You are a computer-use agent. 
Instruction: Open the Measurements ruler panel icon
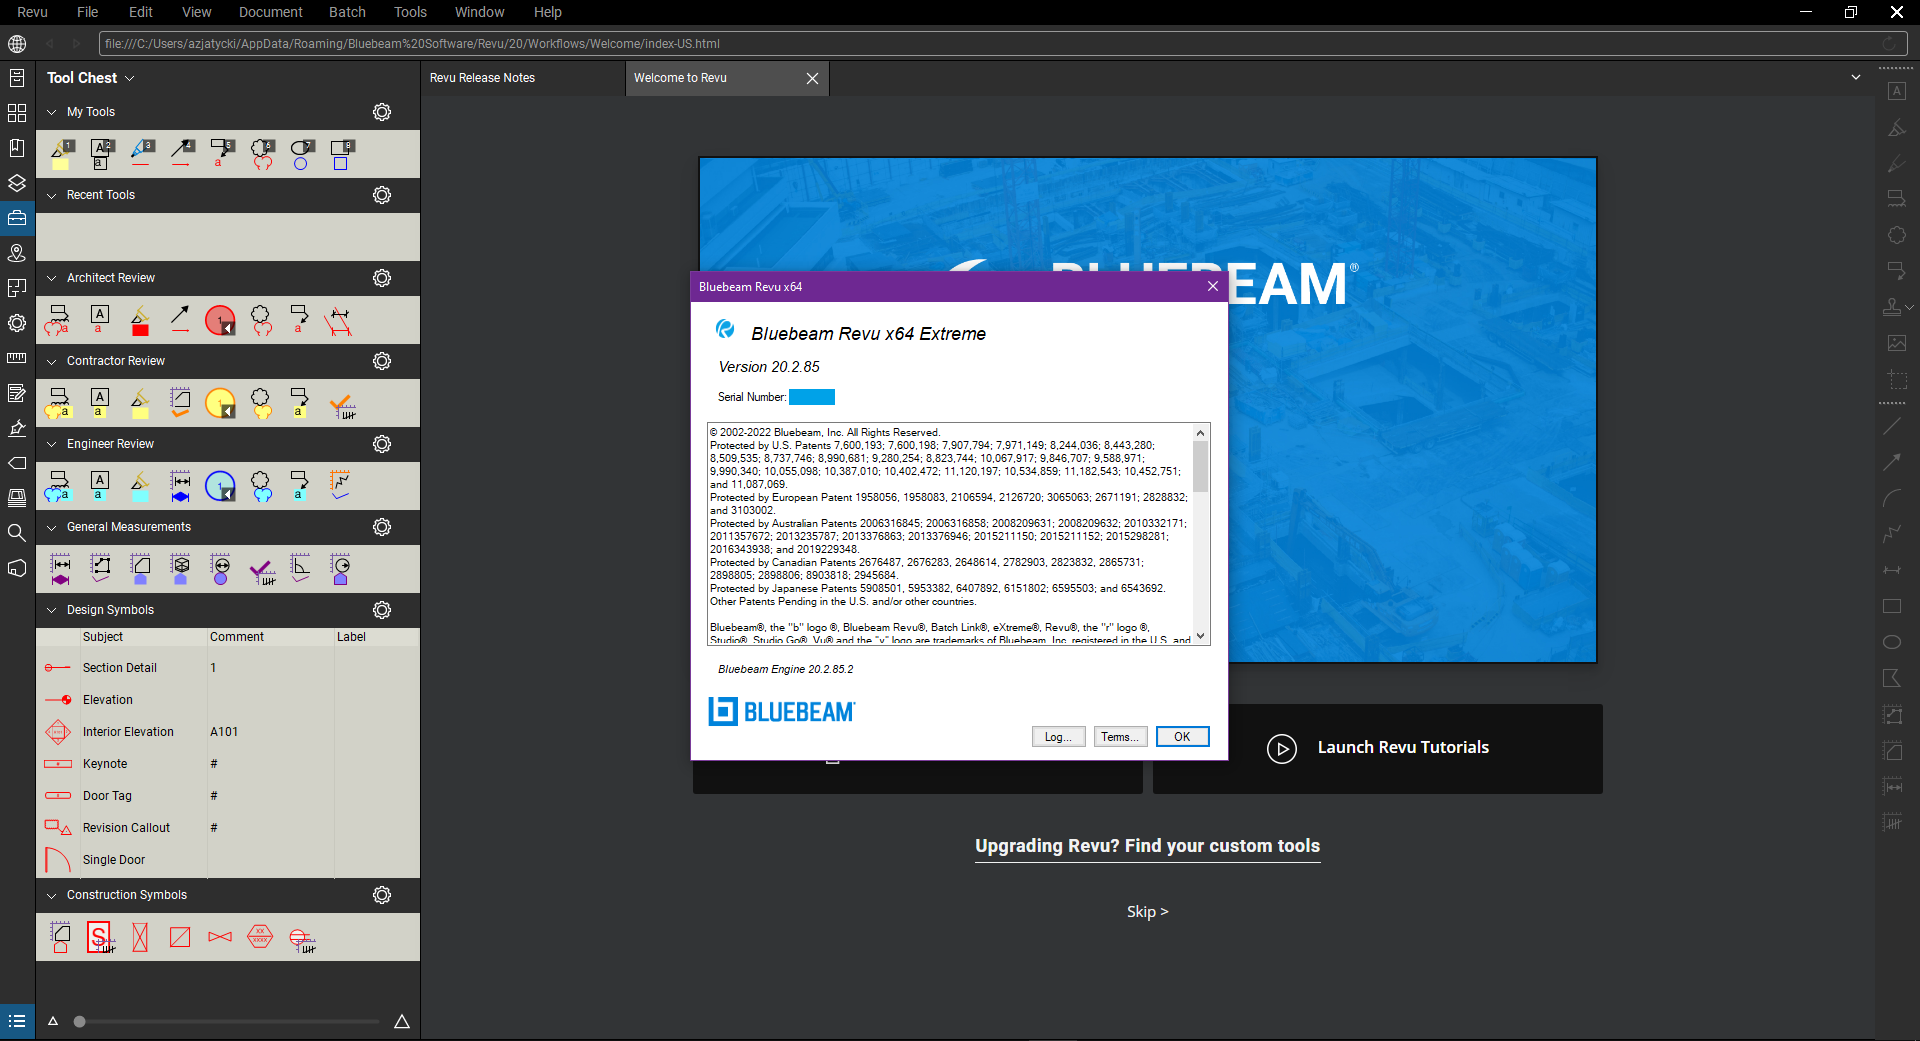coord(17,358)
